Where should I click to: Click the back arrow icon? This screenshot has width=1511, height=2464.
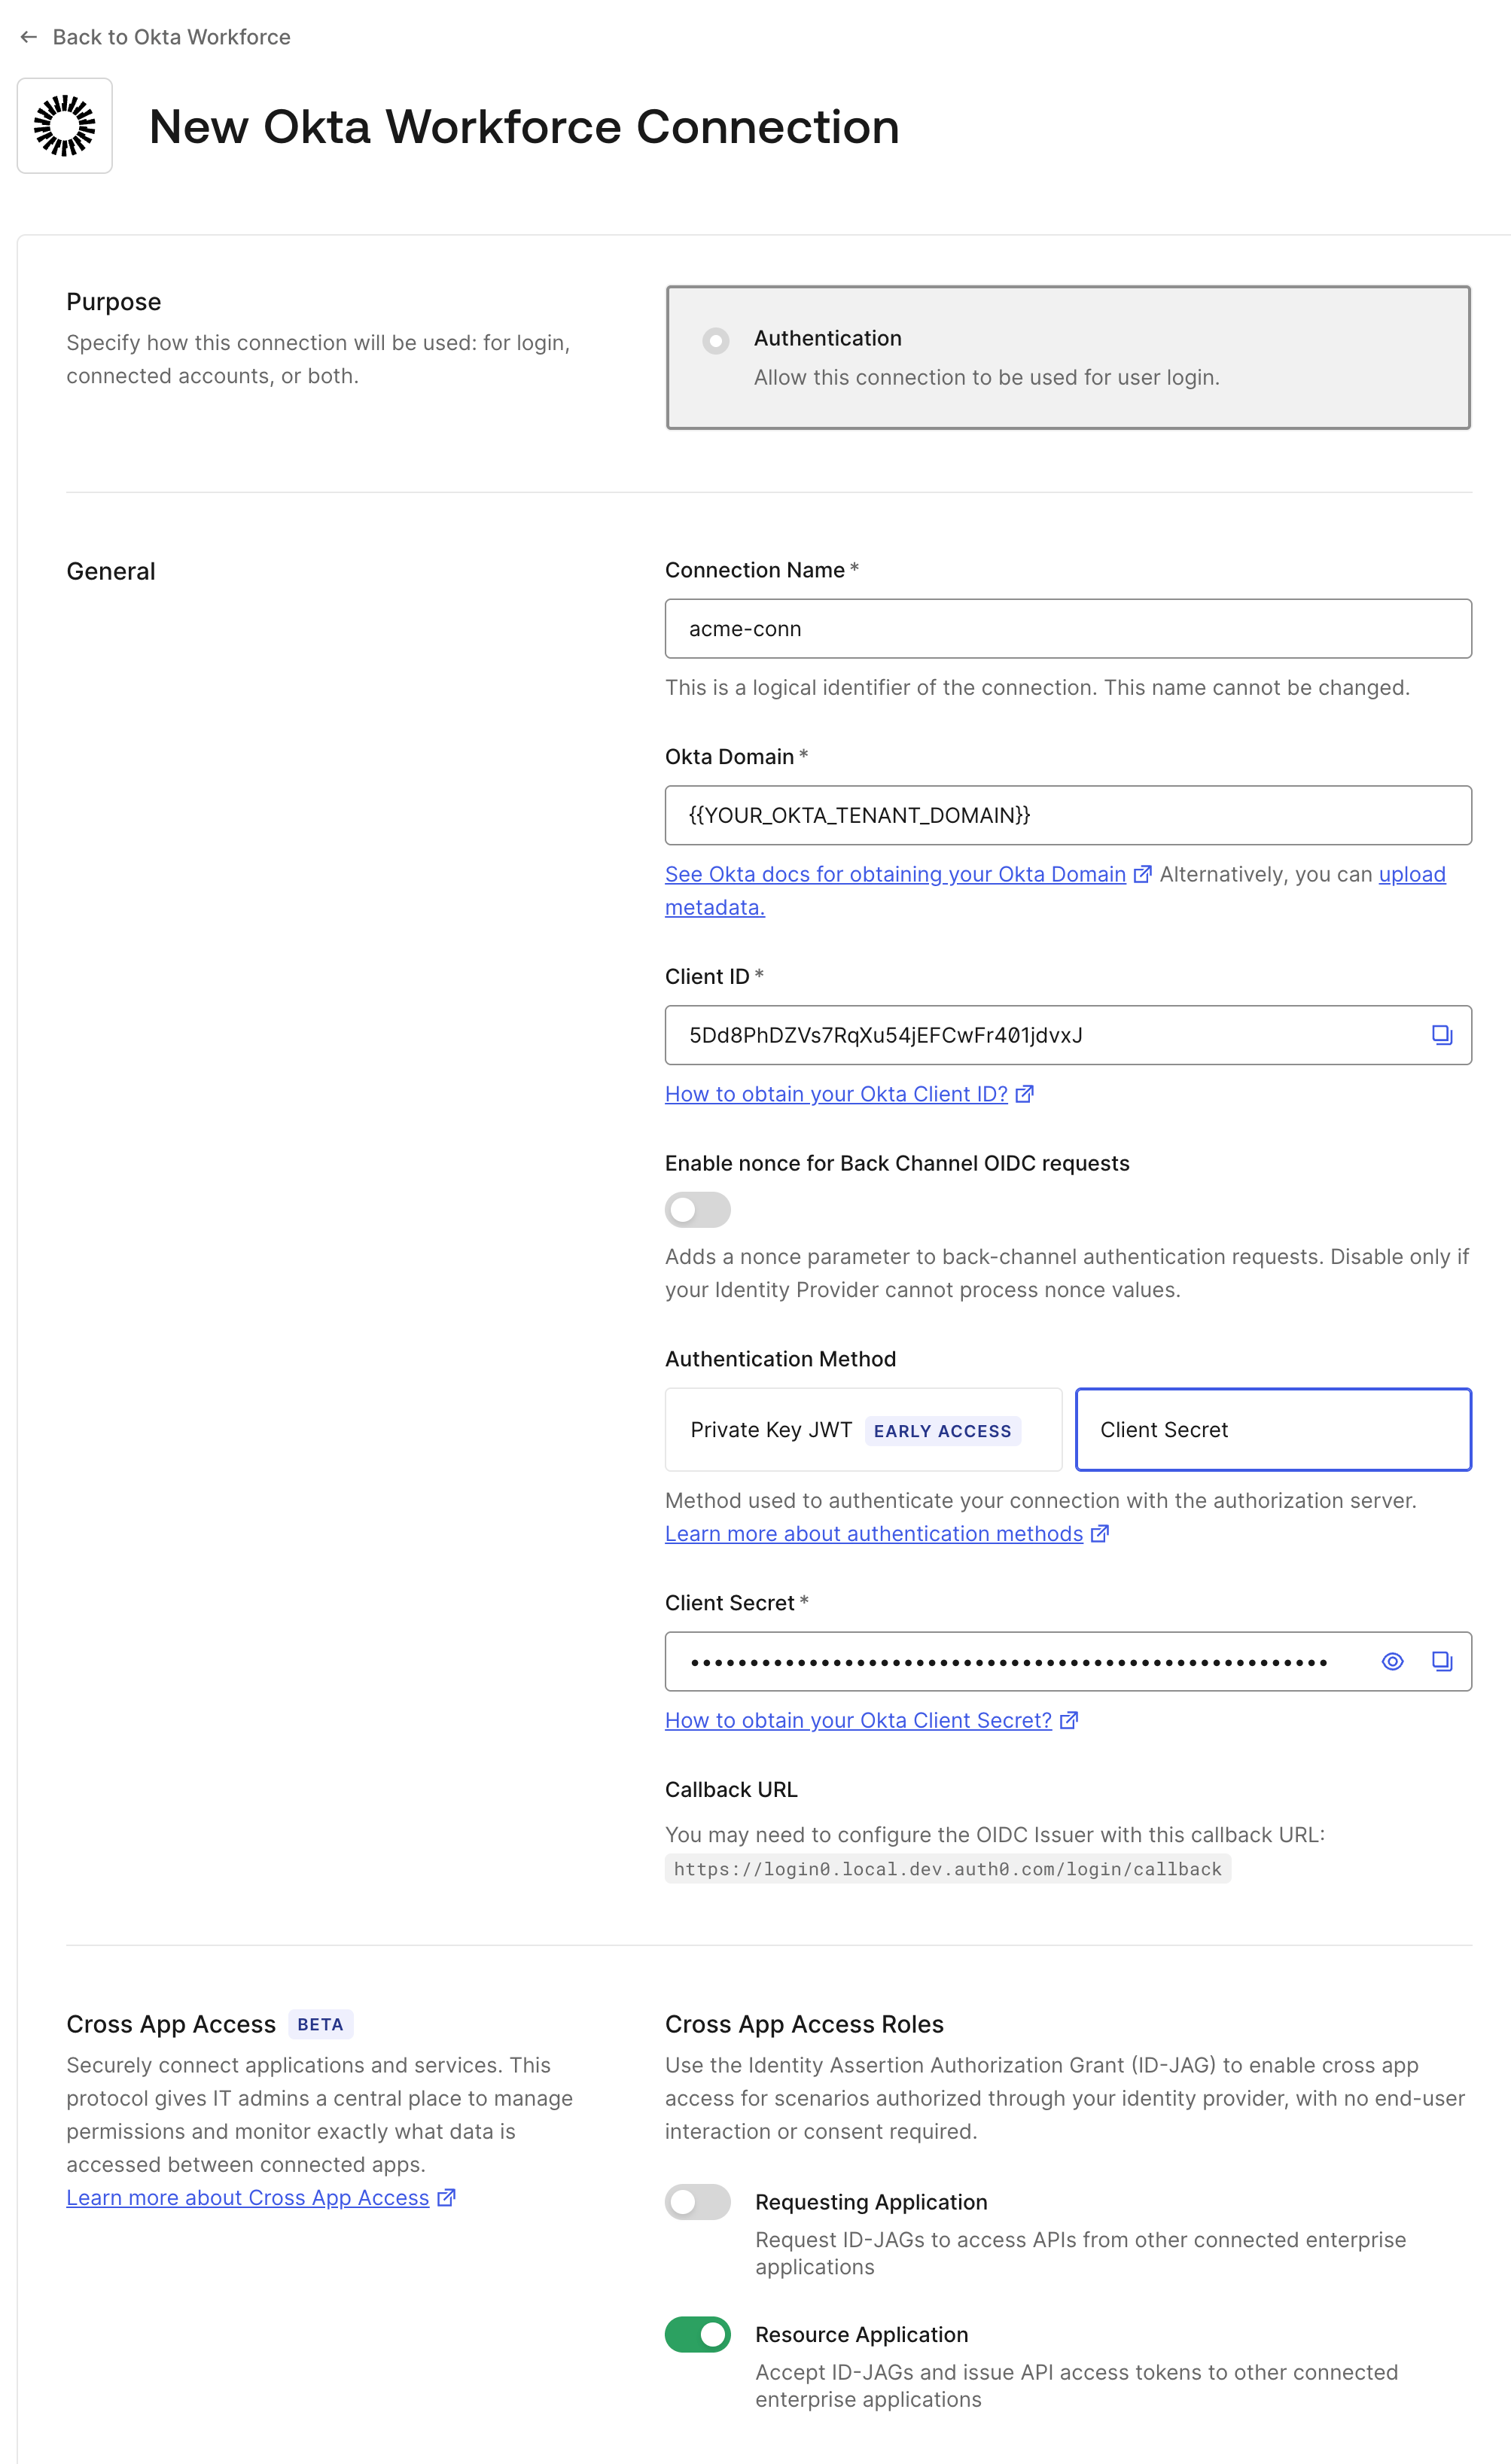point(29,37)
